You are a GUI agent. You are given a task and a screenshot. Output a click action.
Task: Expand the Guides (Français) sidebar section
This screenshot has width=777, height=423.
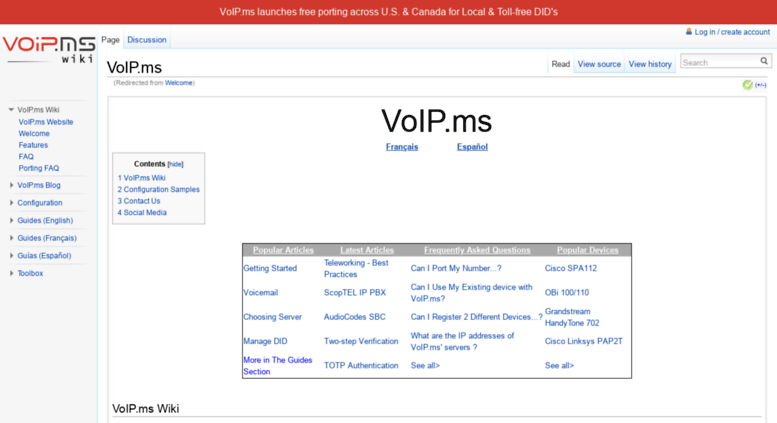click(x=11, y=238)
